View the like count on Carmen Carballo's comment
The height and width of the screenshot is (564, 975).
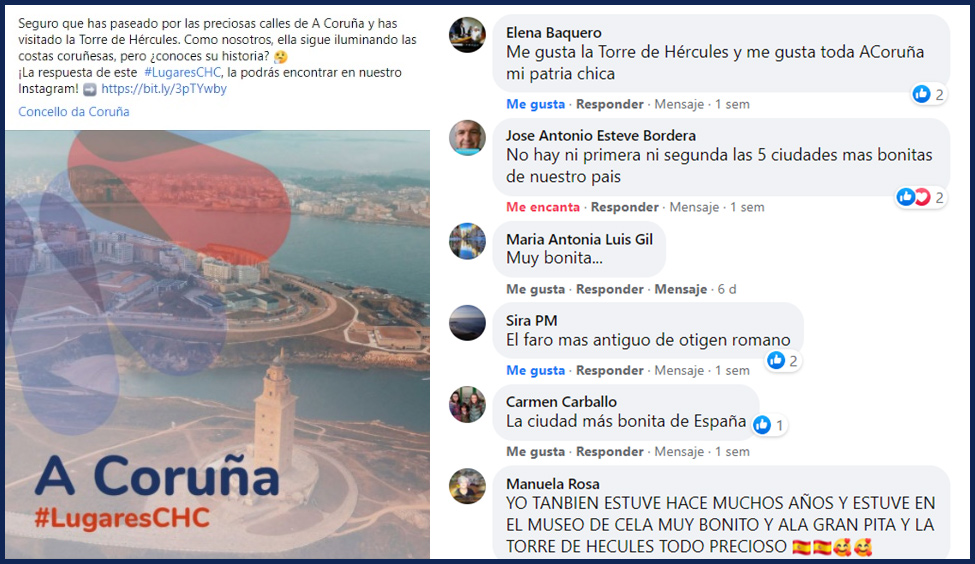coord(769,425)
